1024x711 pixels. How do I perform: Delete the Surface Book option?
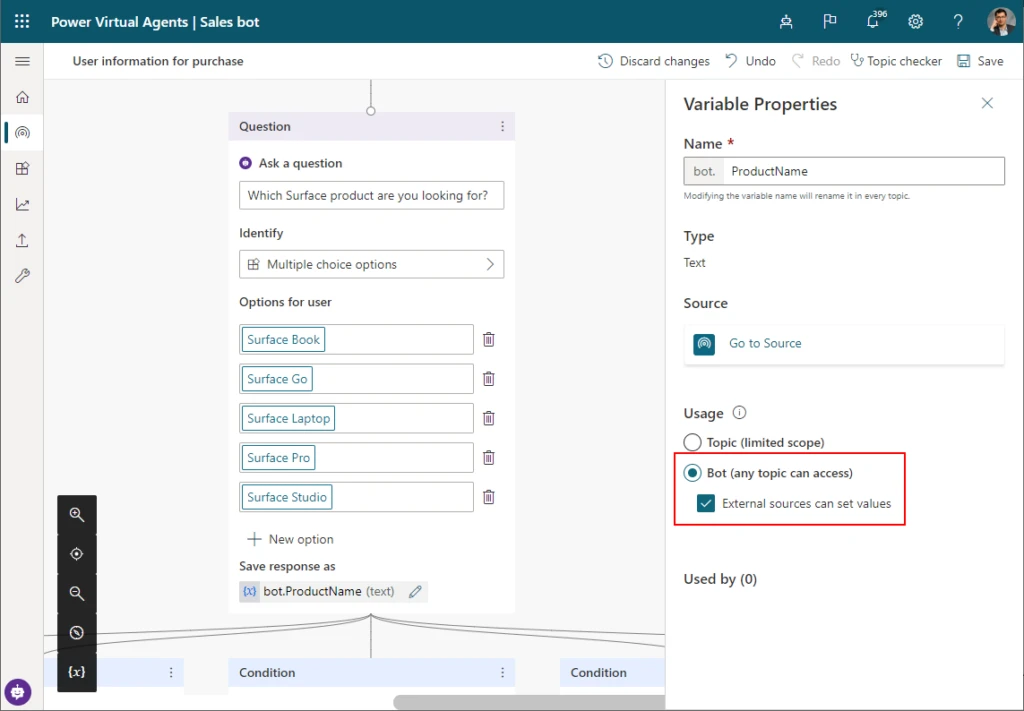[x=489, y=340]
